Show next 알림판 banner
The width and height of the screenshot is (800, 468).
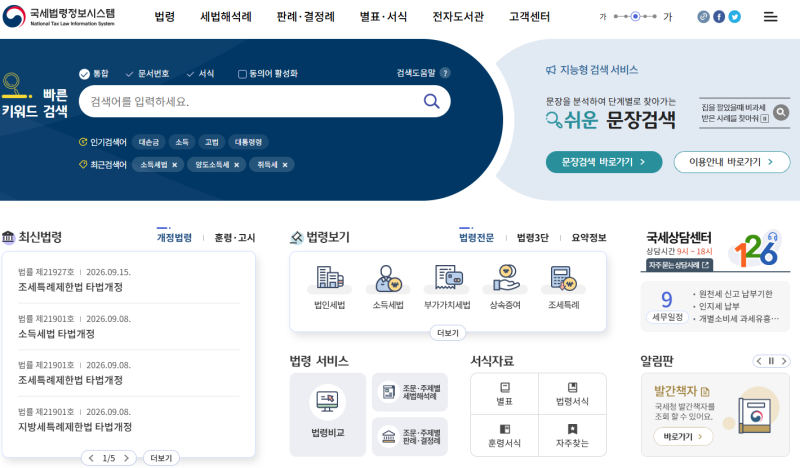click(x=784, y=361)
